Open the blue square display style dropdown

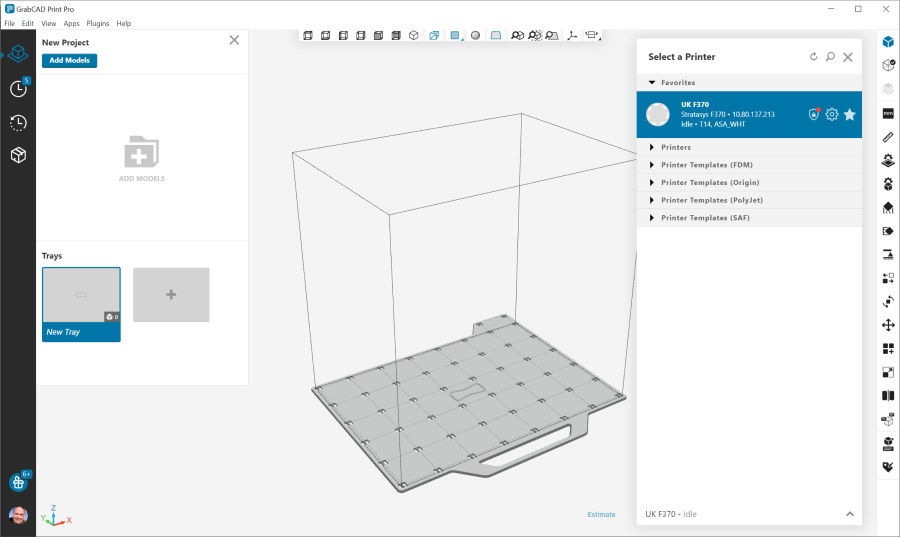click(456, 36)
